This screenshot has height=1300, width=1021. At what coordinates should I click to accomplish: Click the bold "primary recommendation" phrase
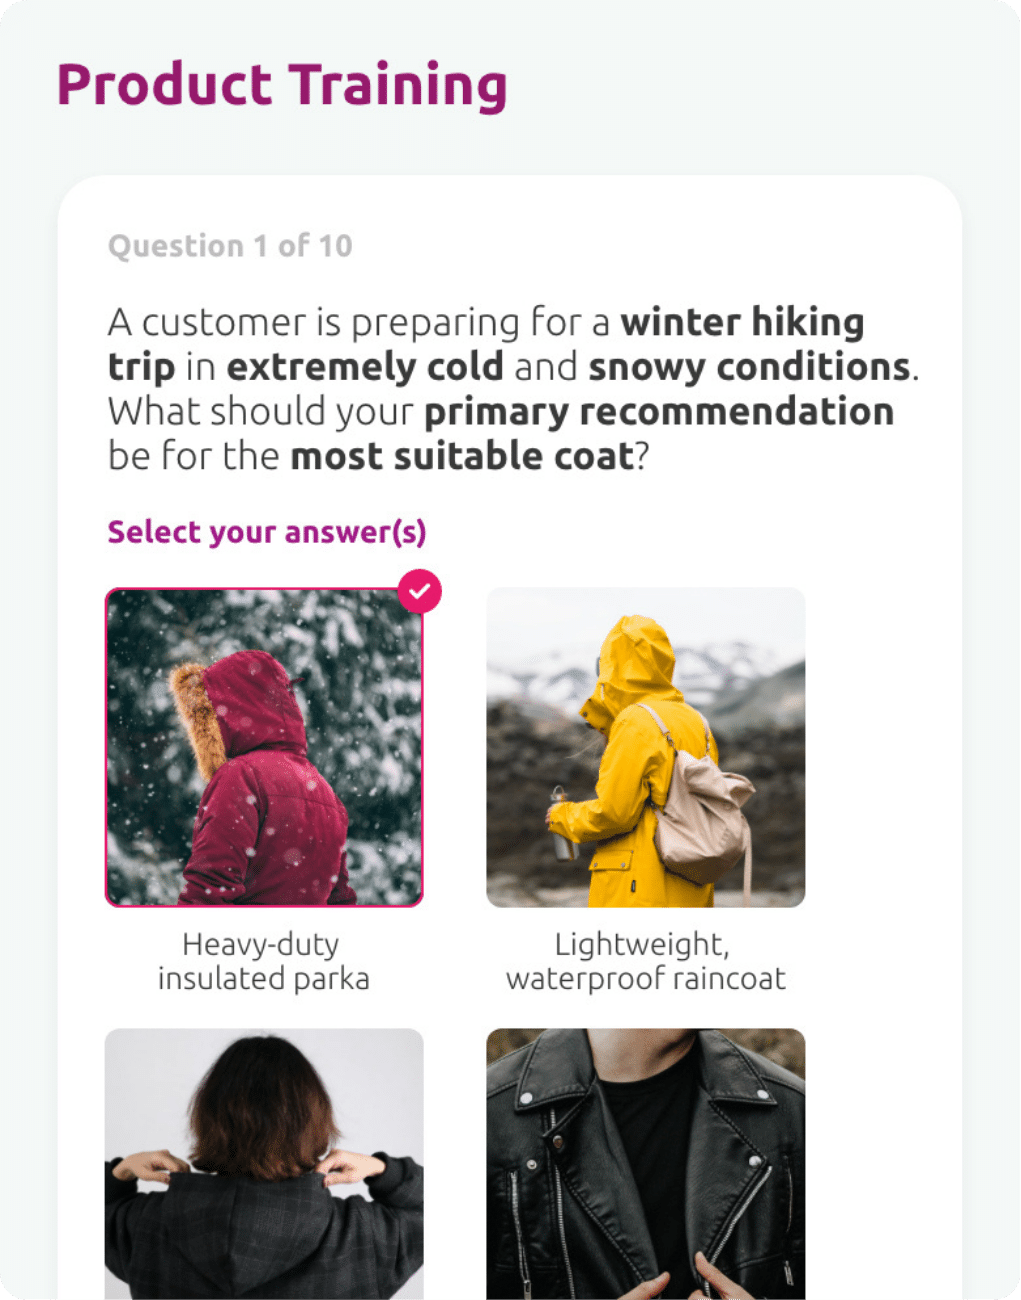(659, 412)
